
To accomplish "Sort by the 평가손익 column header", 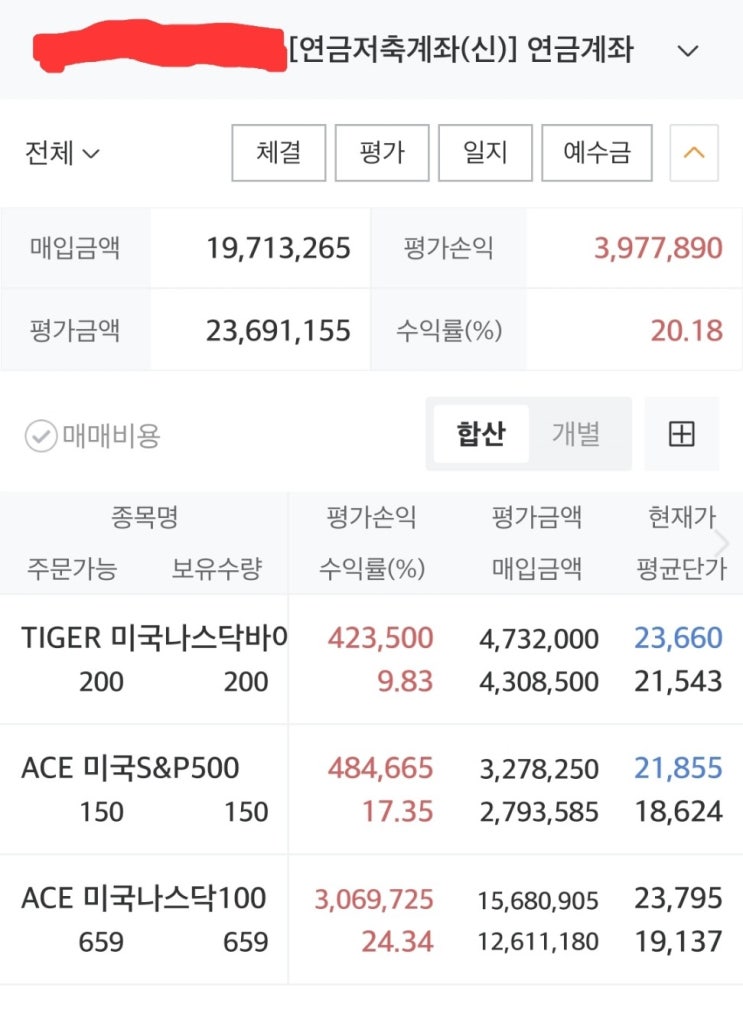I will [371, 518].
